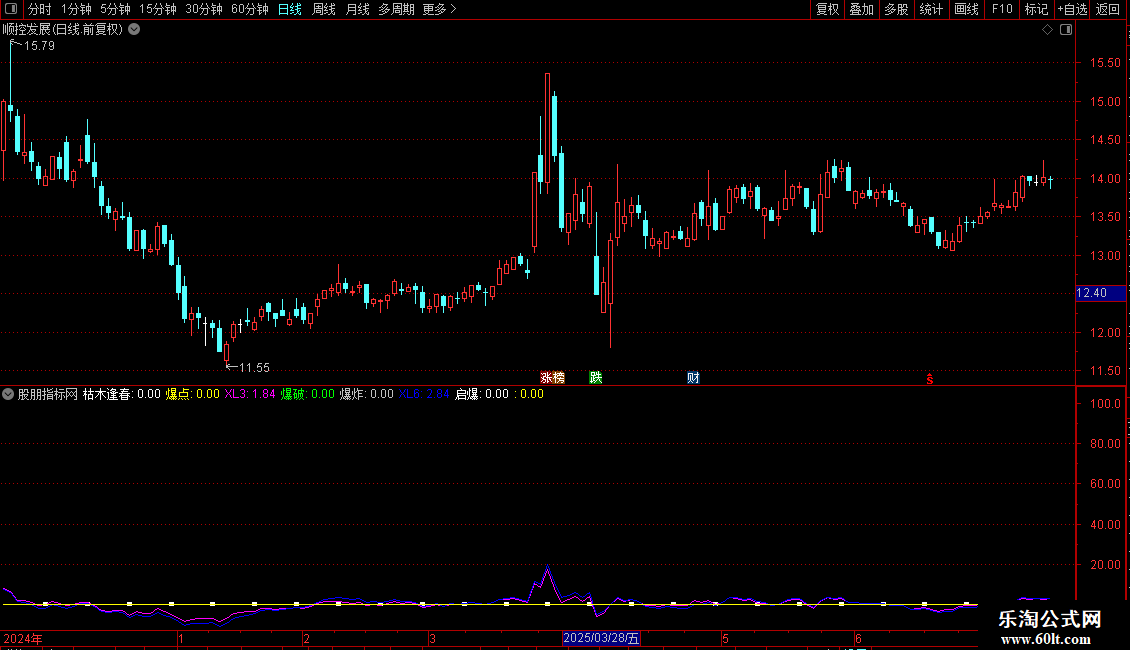Click the diamond marker icon above the chart
The width and height of the screenshot is (1130, 650).
coord(1047,30)
